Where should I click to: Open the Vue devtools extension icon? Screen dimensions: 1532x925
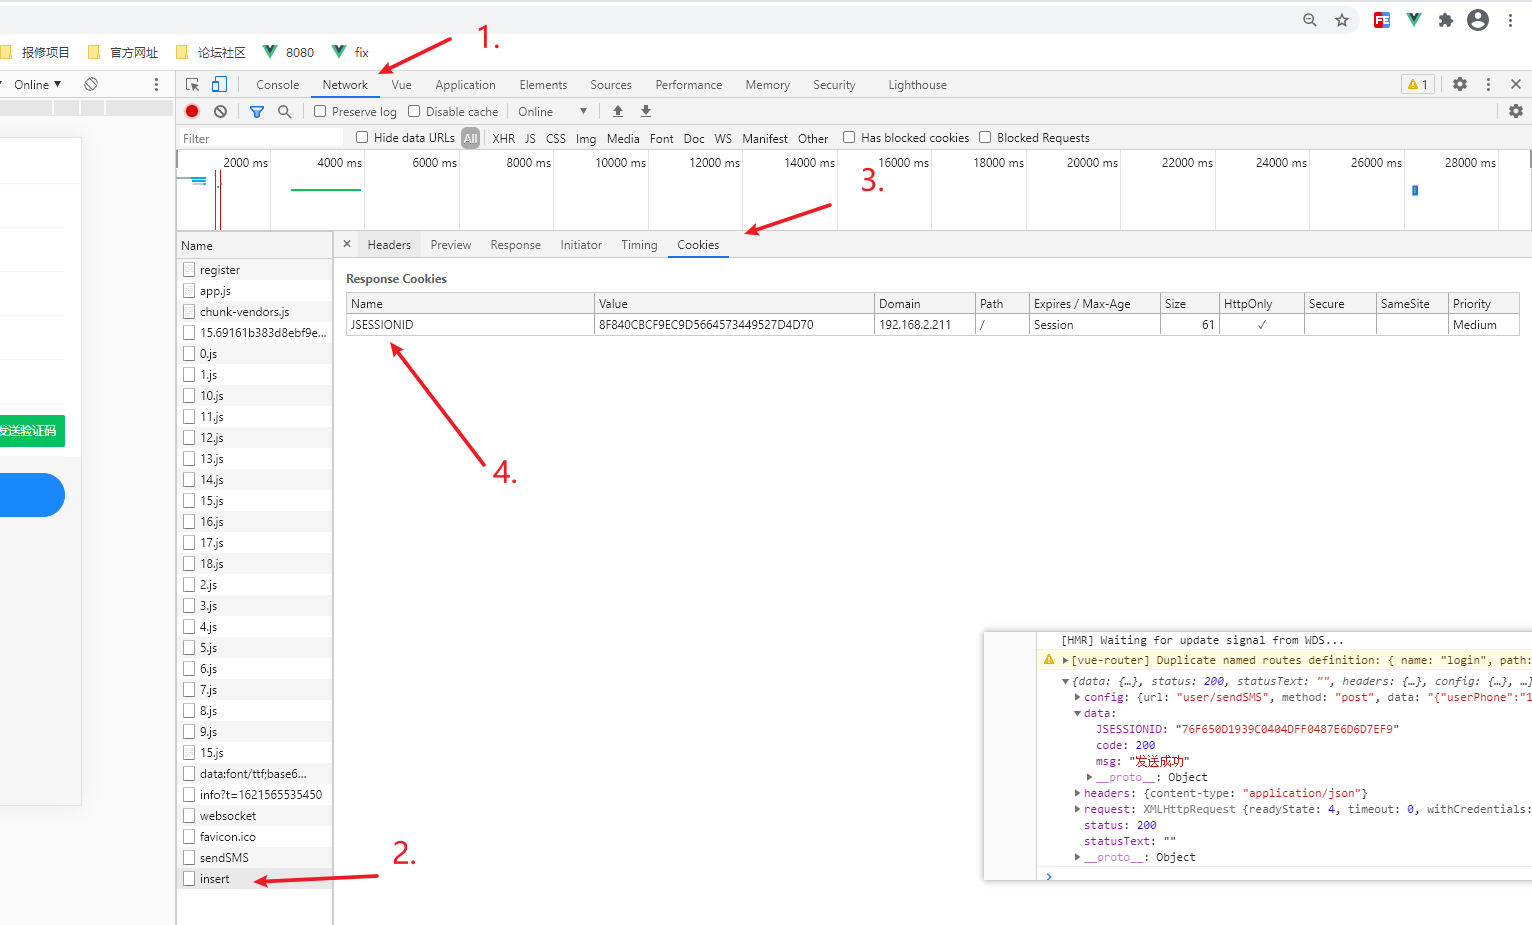point(1414,20)
